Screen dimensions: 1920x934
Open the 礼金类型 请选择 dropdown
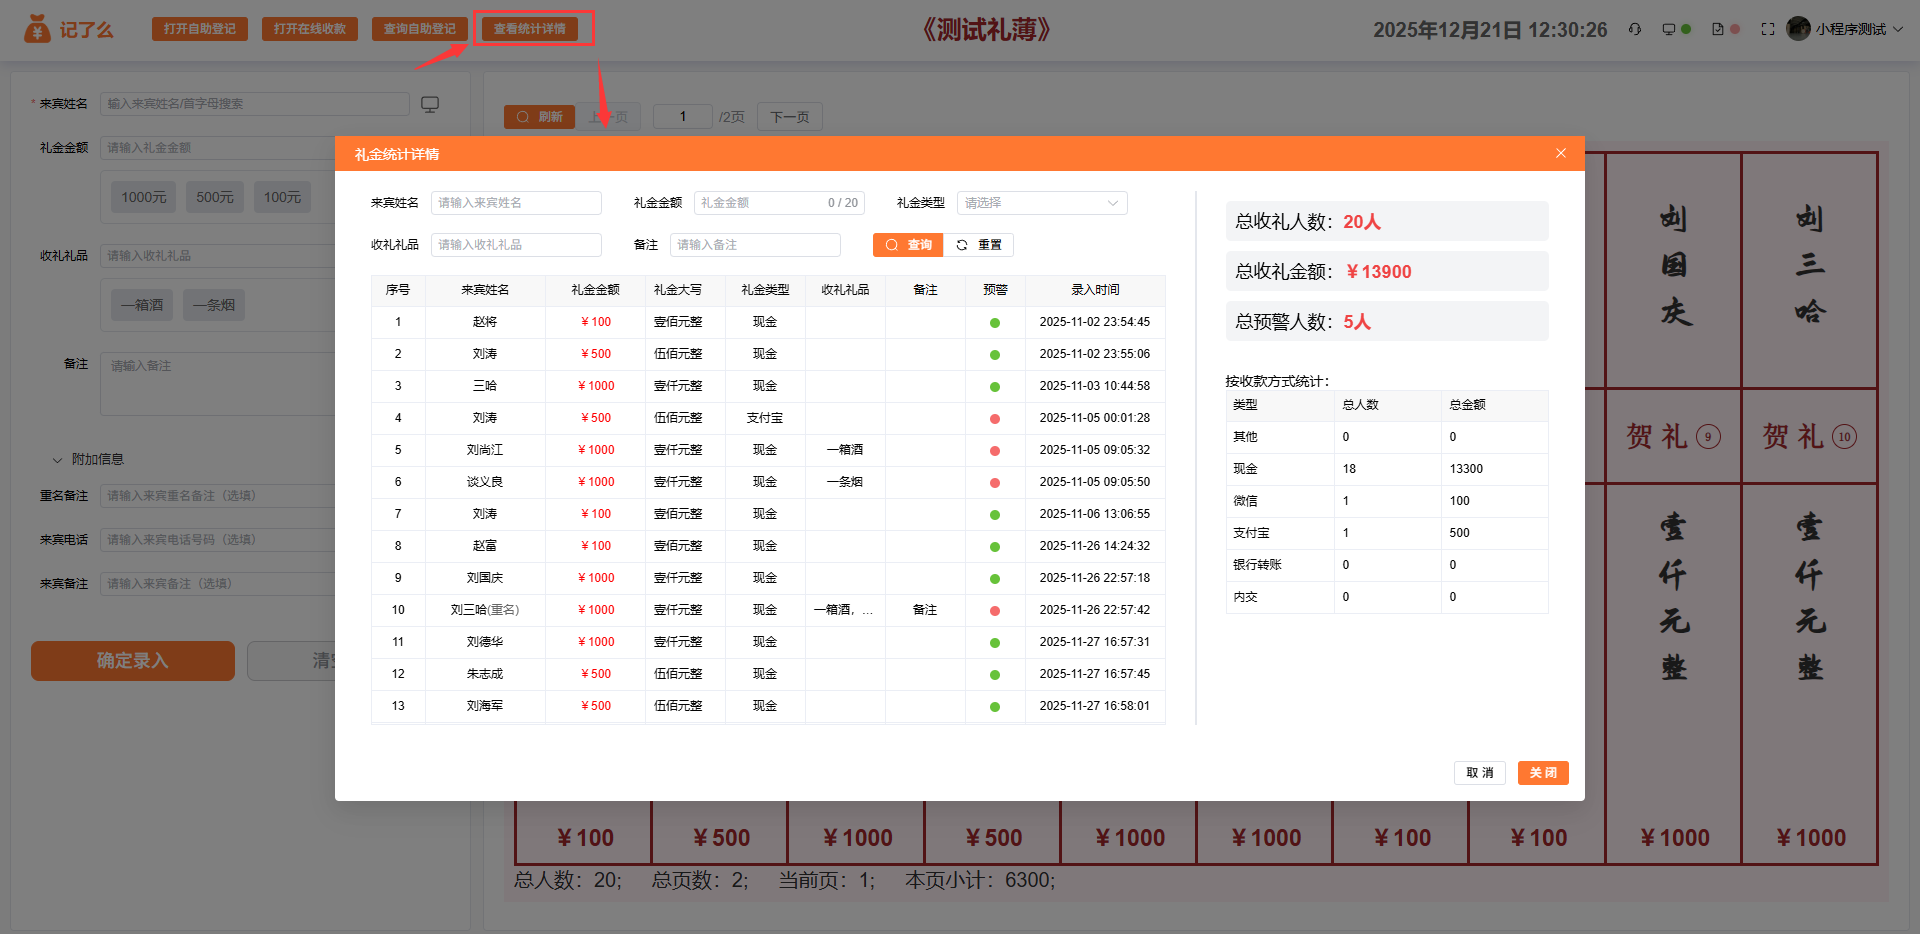click(1042, 203)
